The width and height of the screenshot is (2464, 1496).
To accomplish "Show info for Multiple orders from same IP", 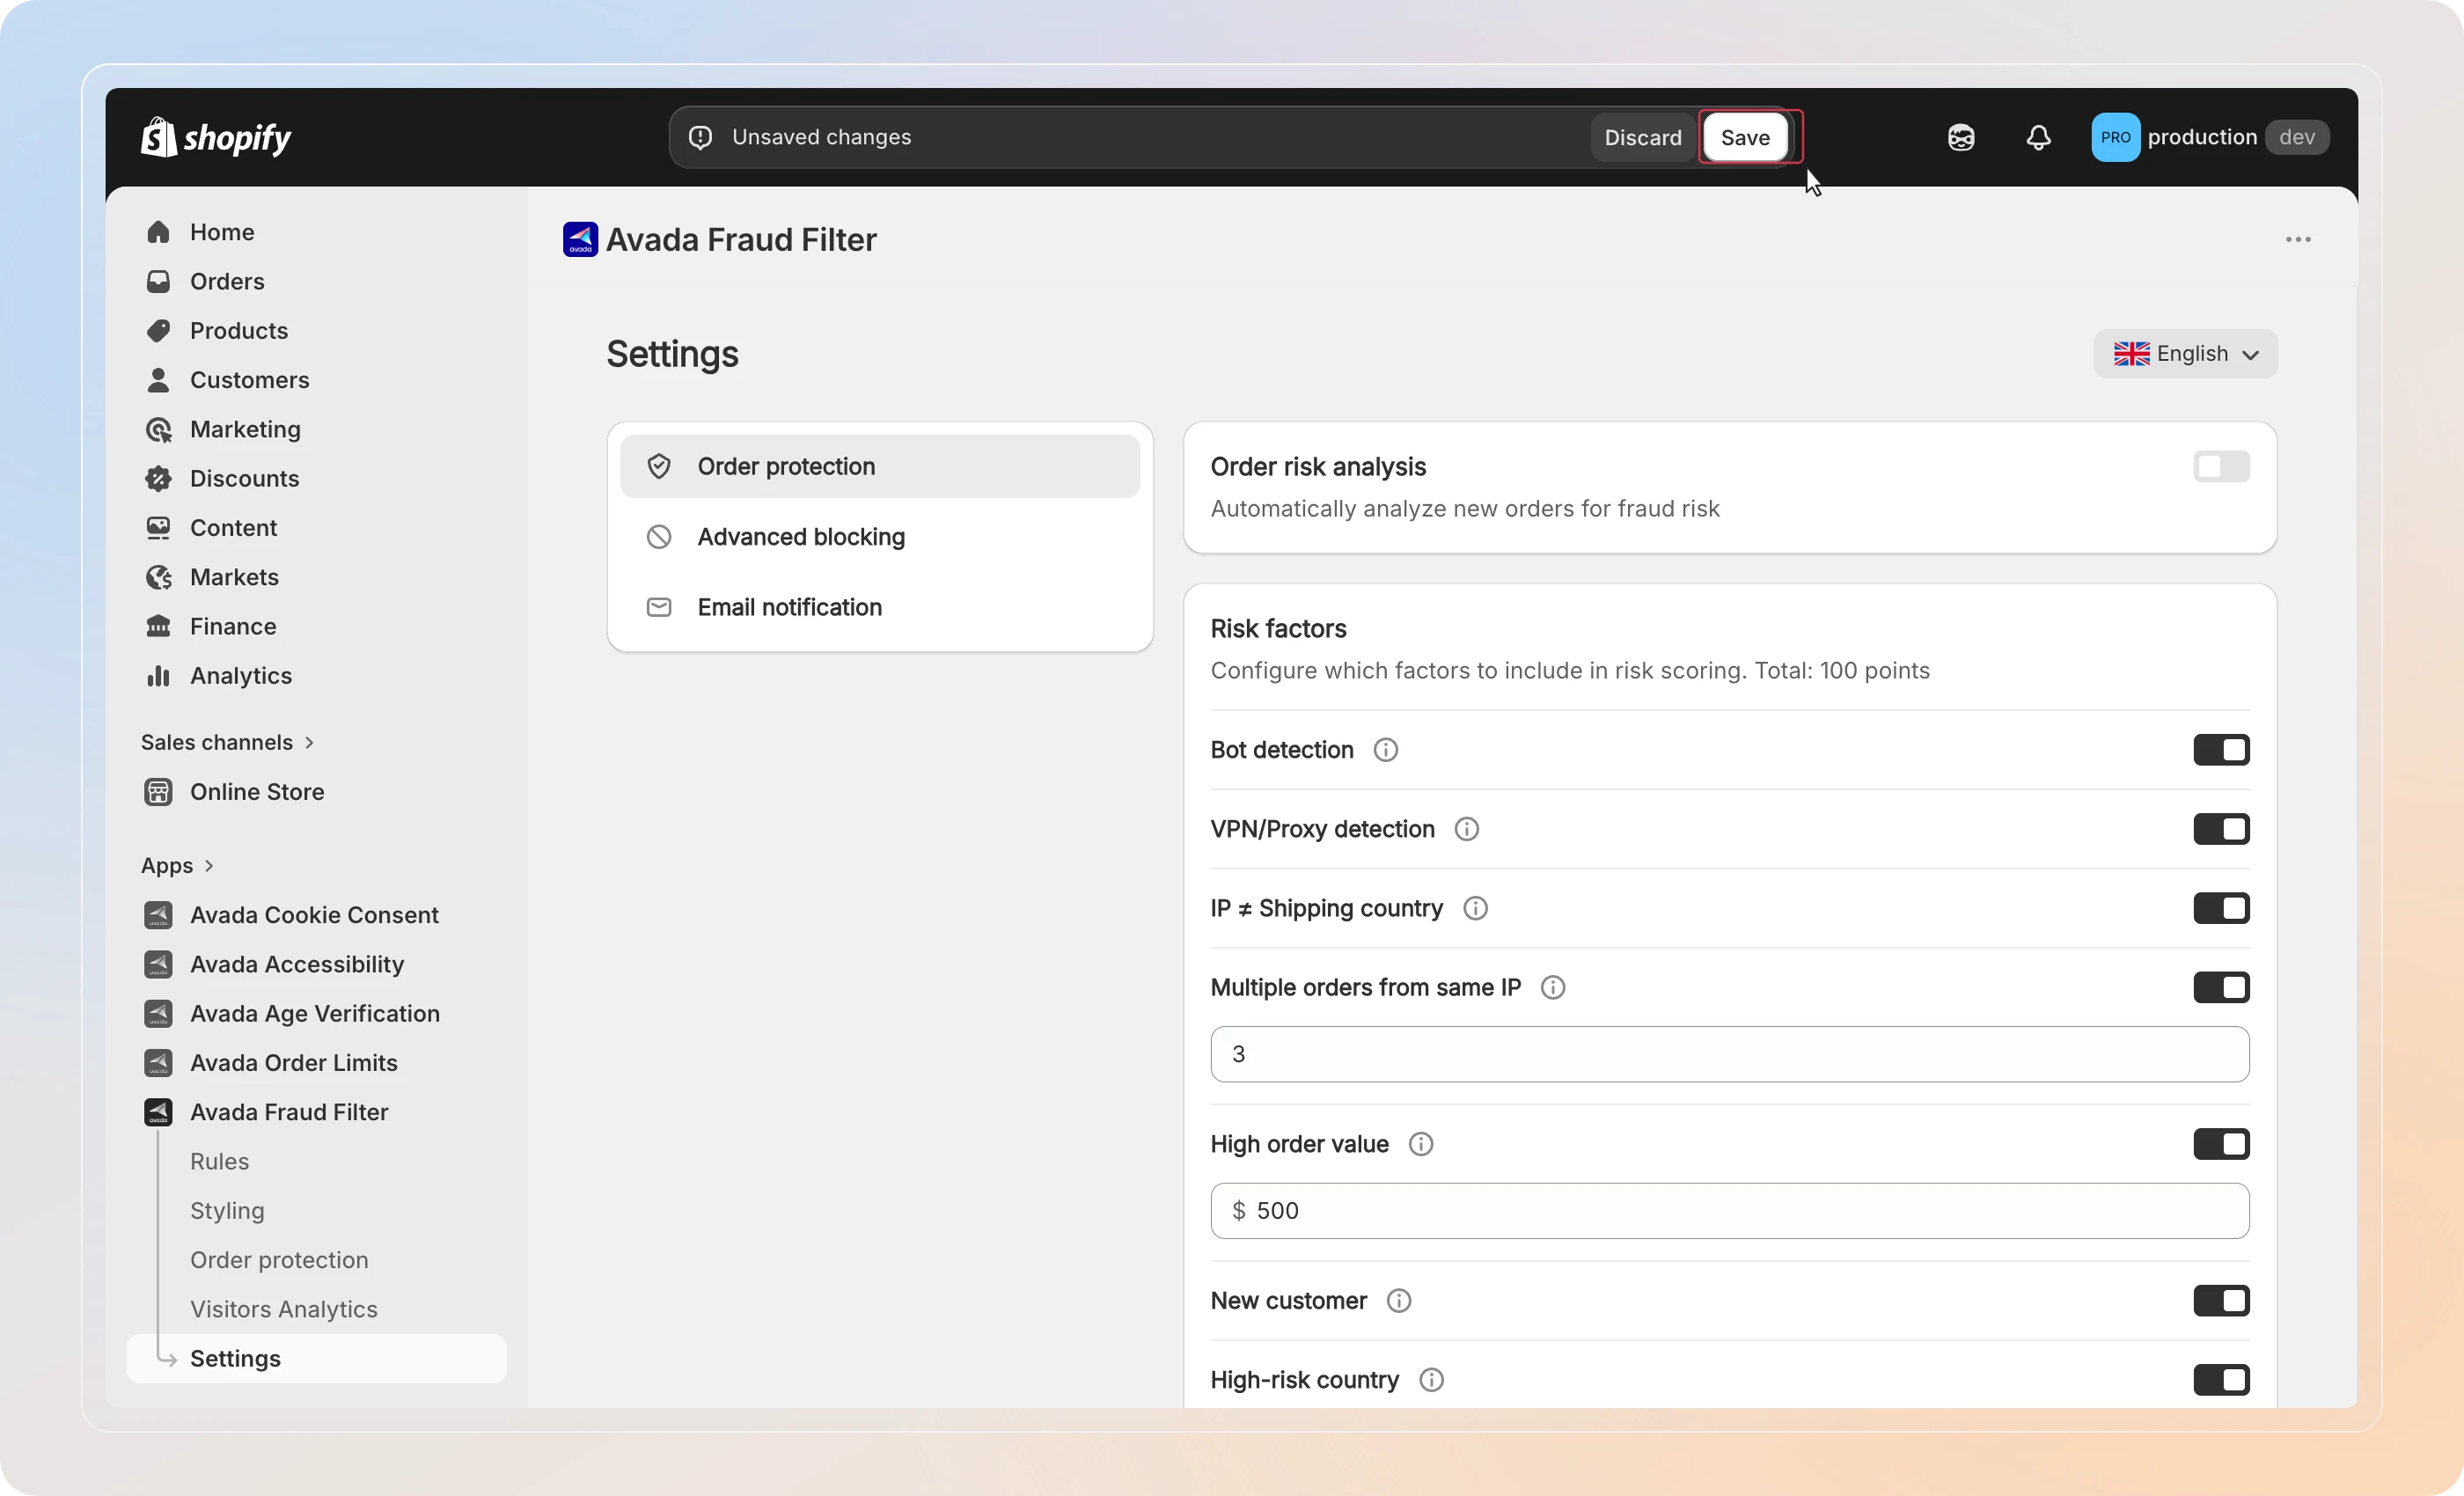I will coord(1552,988).
